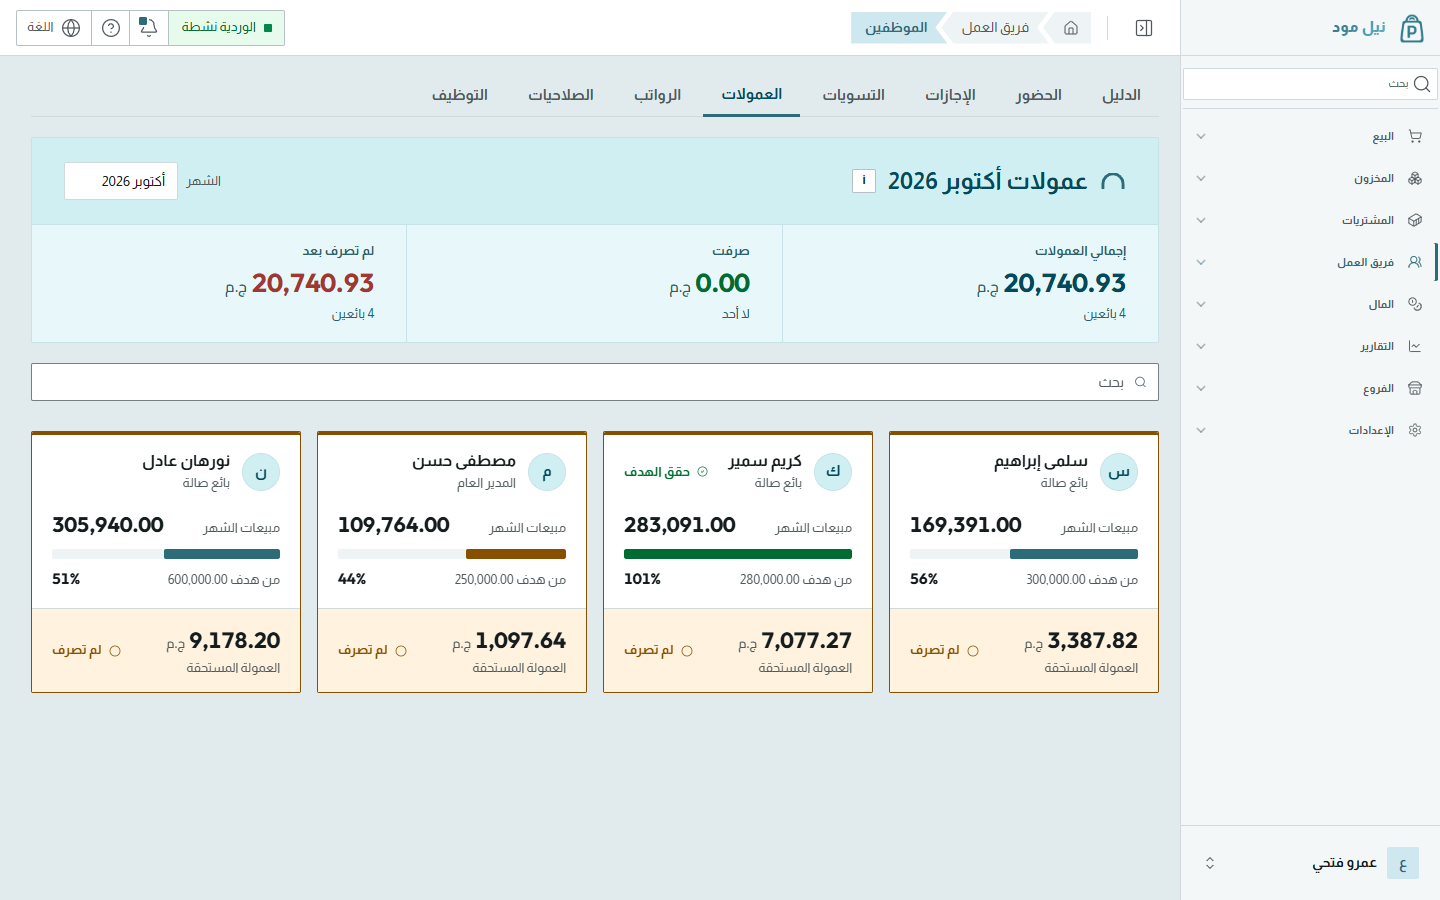
Task: Click the avatar circle of سلمى إبراهيم
Action: pos(1119,472)
